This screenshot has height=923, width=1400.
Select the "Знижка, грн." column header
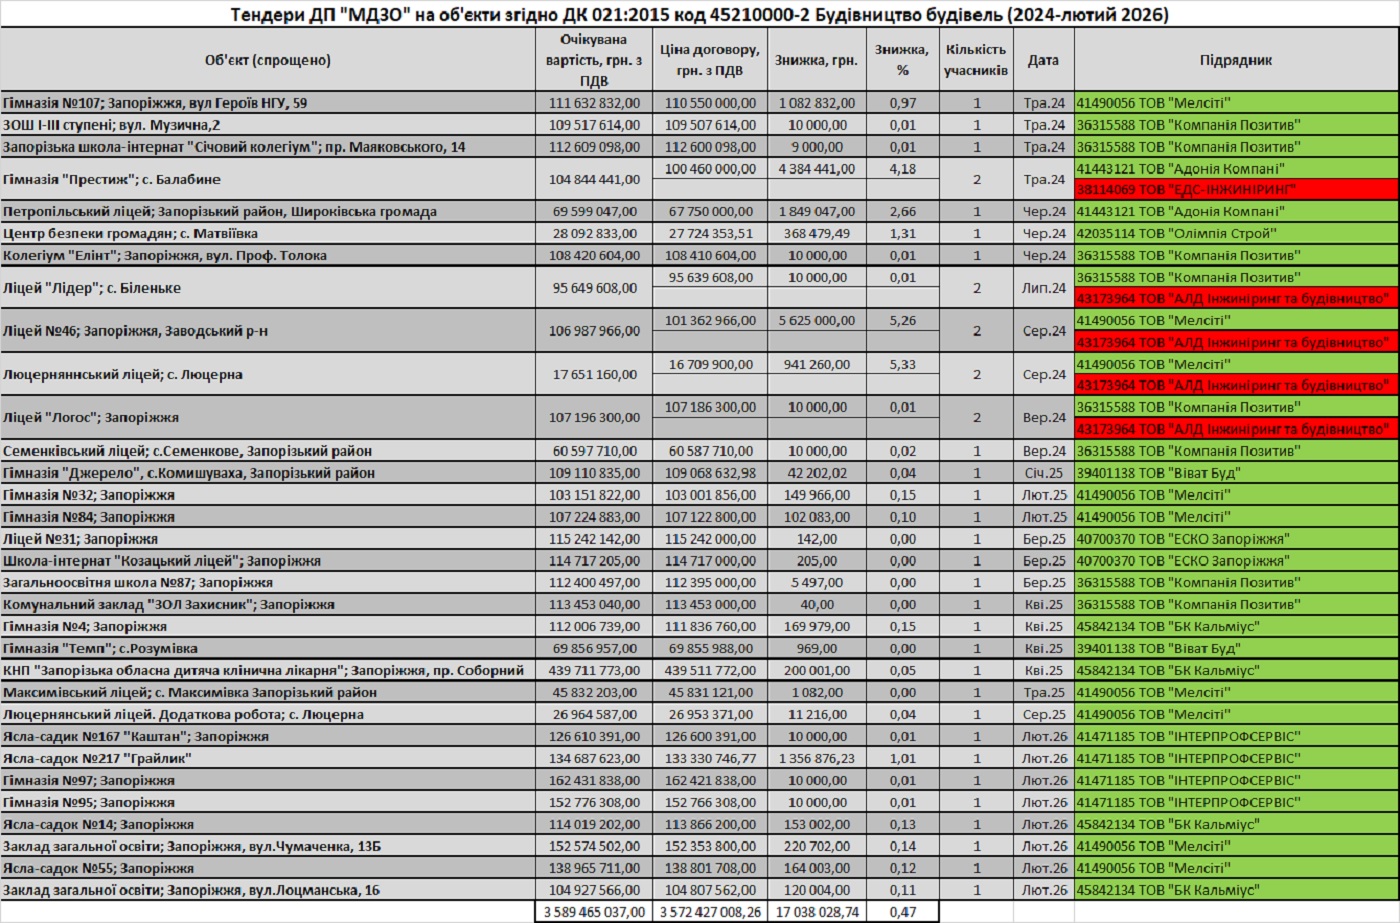[816, 60]
